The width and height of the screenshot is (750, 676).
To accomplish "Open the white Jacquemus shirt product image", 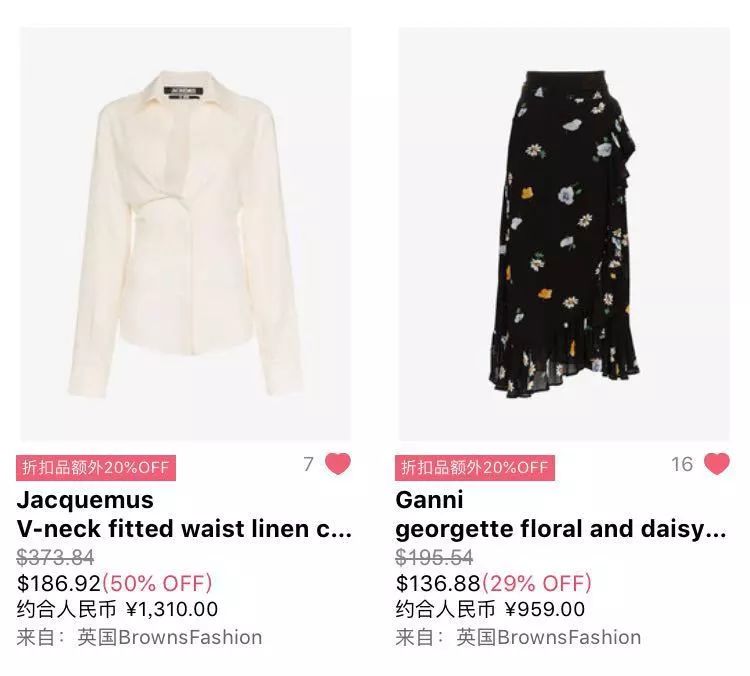I will point(185,234).
